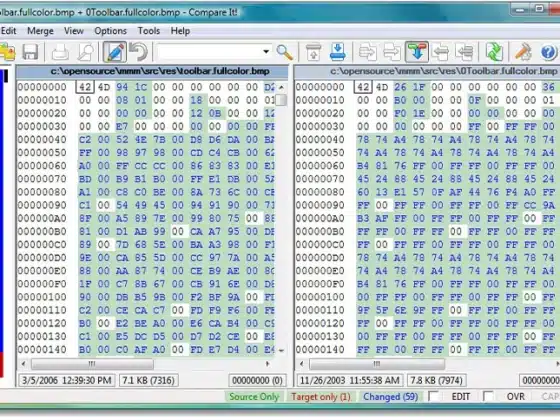Click byte E7 in left row 00000030

coord(122,126)
